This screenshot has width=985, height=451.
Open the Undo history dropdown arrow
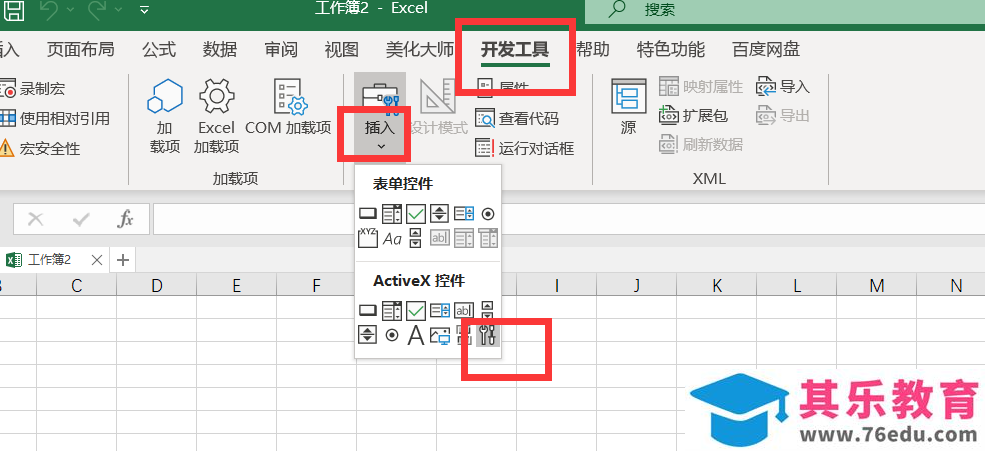pyautogui.click(x=70, y=10)
